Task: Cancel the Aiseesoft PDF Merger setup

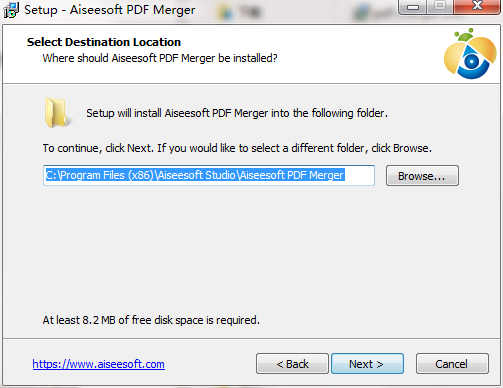Action: 452,364
